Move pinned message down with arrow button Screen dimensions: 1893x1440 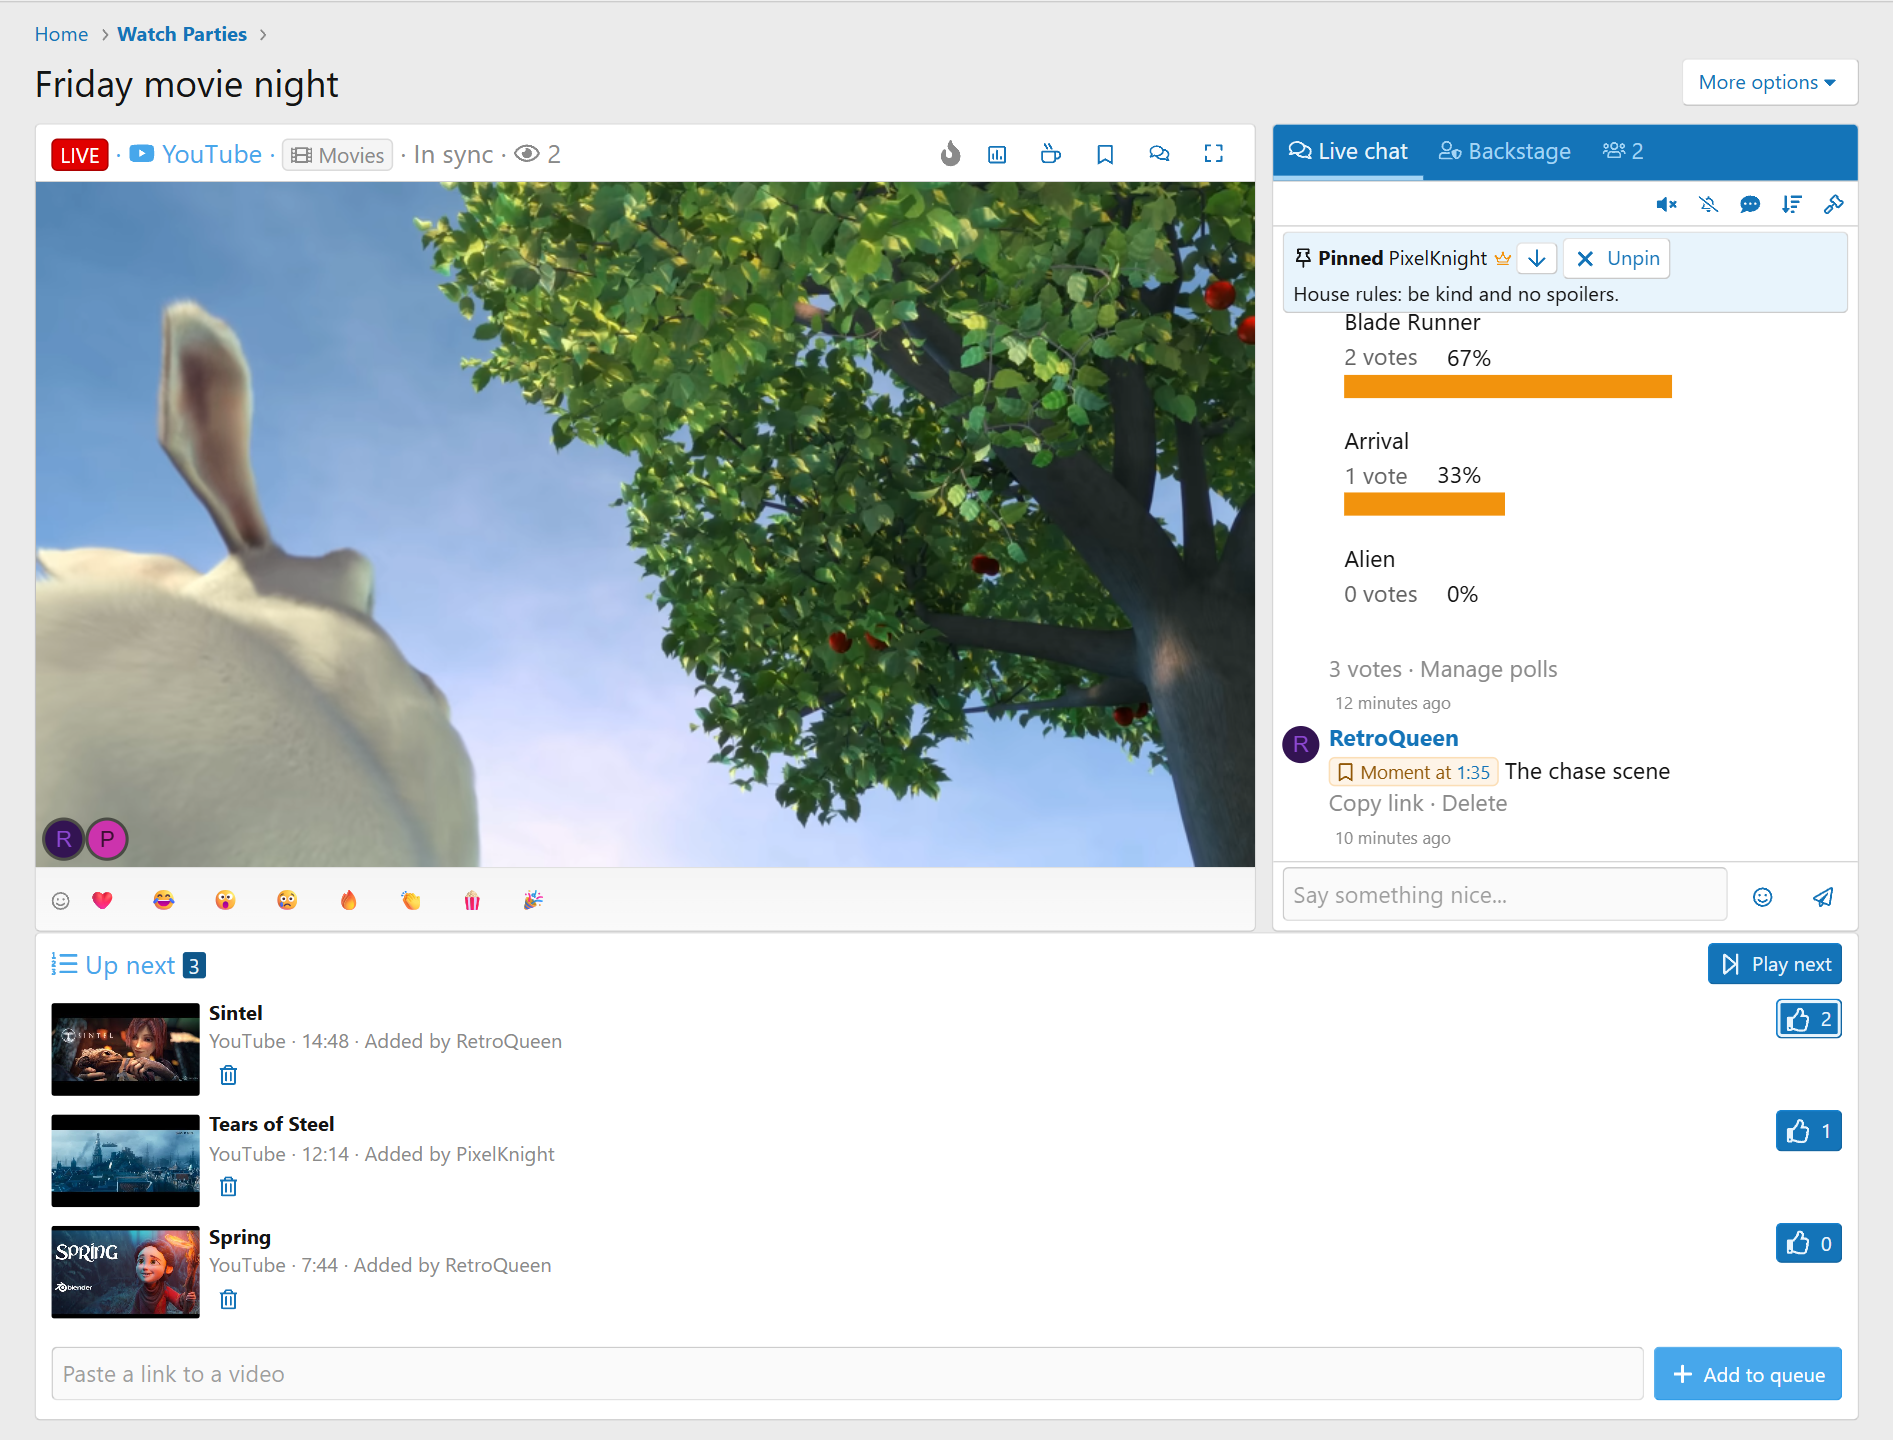coord(1537,258)
